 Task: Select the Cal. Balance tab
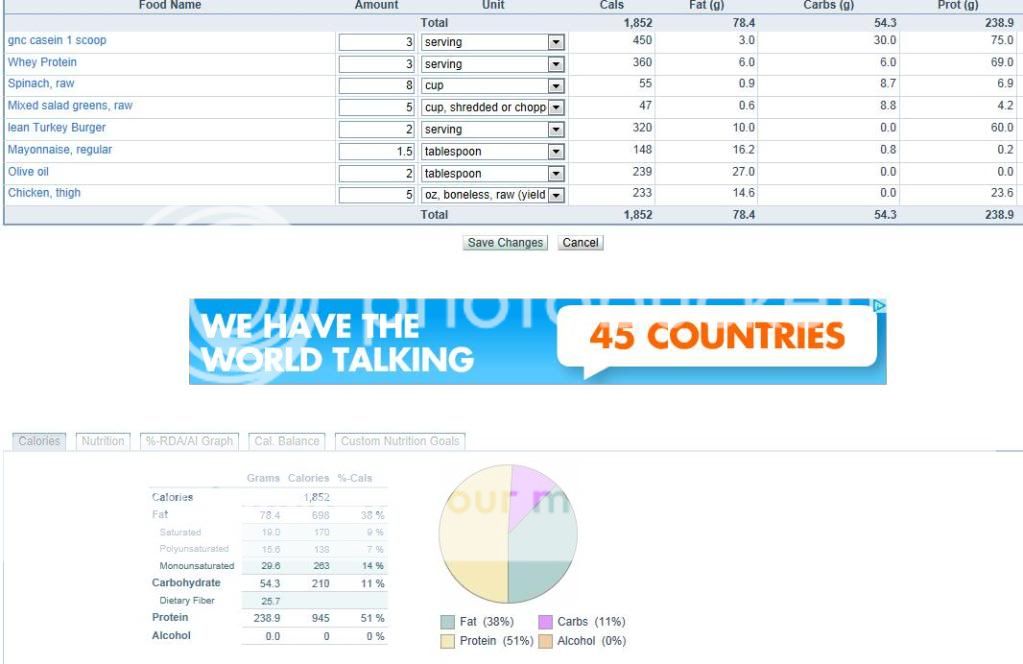(x=287, y=441)
